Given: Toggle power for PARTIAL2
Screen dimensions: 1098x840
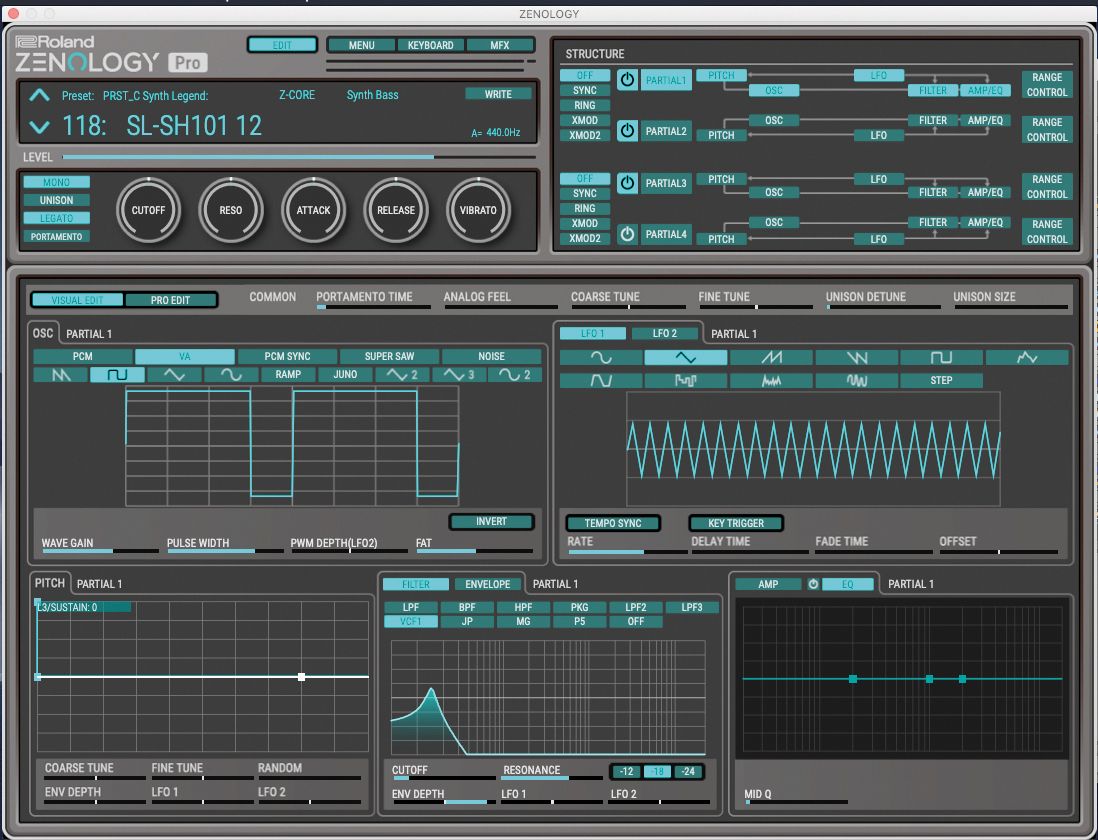Looking at the screenshot, I should pos(627,131).
